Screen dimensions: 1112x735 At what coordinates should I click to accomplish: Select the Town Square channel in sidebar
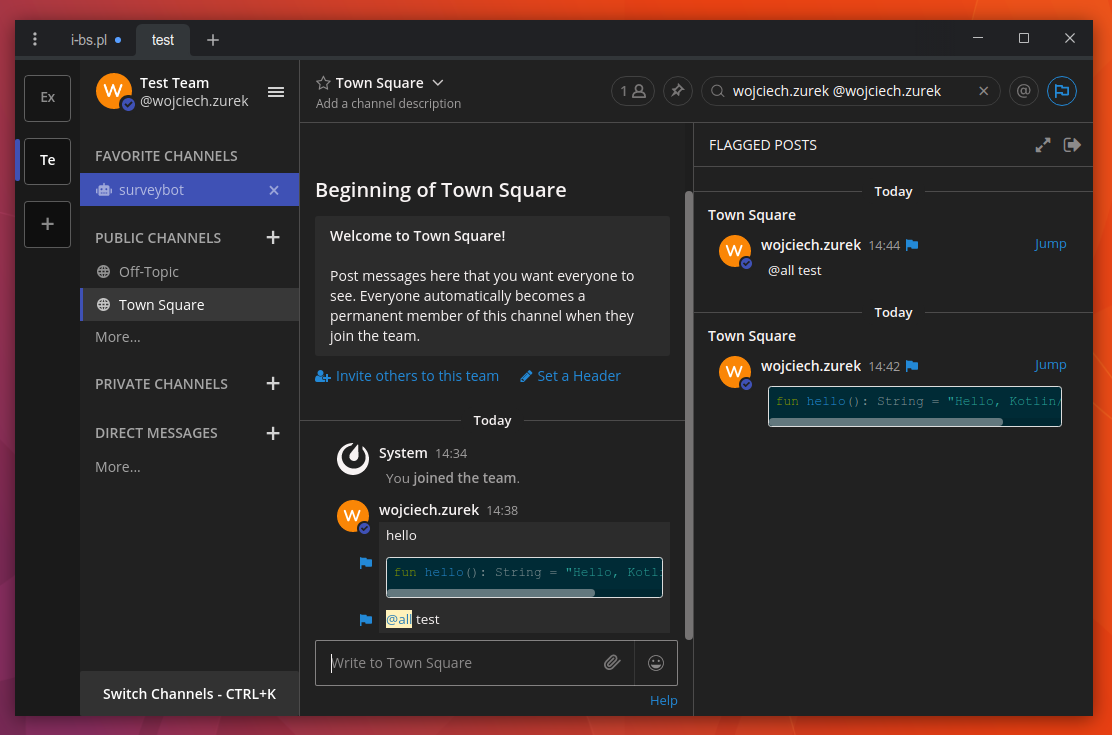tap(189, 304)
